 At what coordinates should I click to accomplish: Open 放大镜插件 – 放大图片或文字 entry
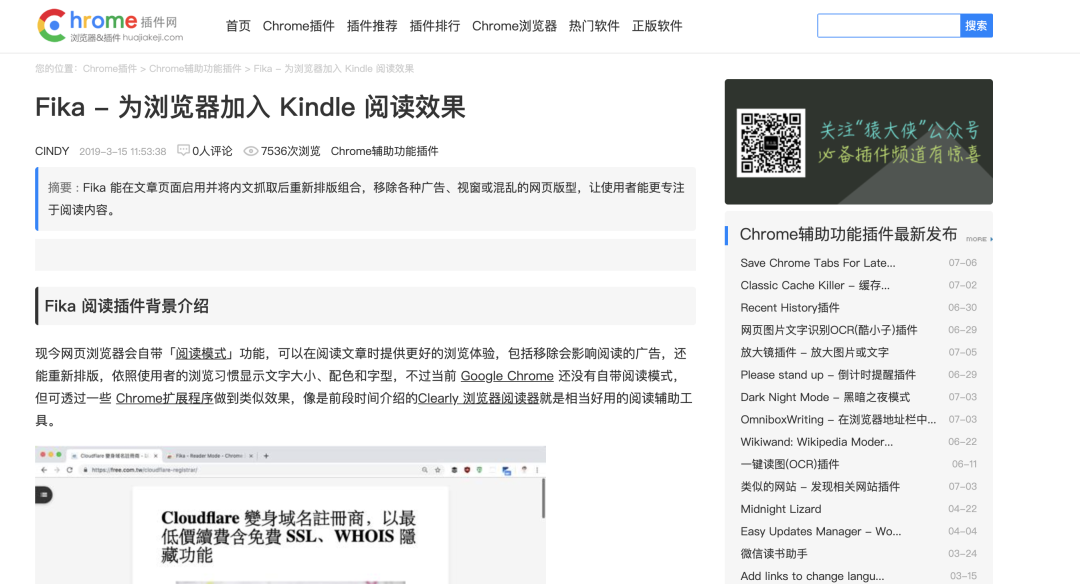point(814,353)
